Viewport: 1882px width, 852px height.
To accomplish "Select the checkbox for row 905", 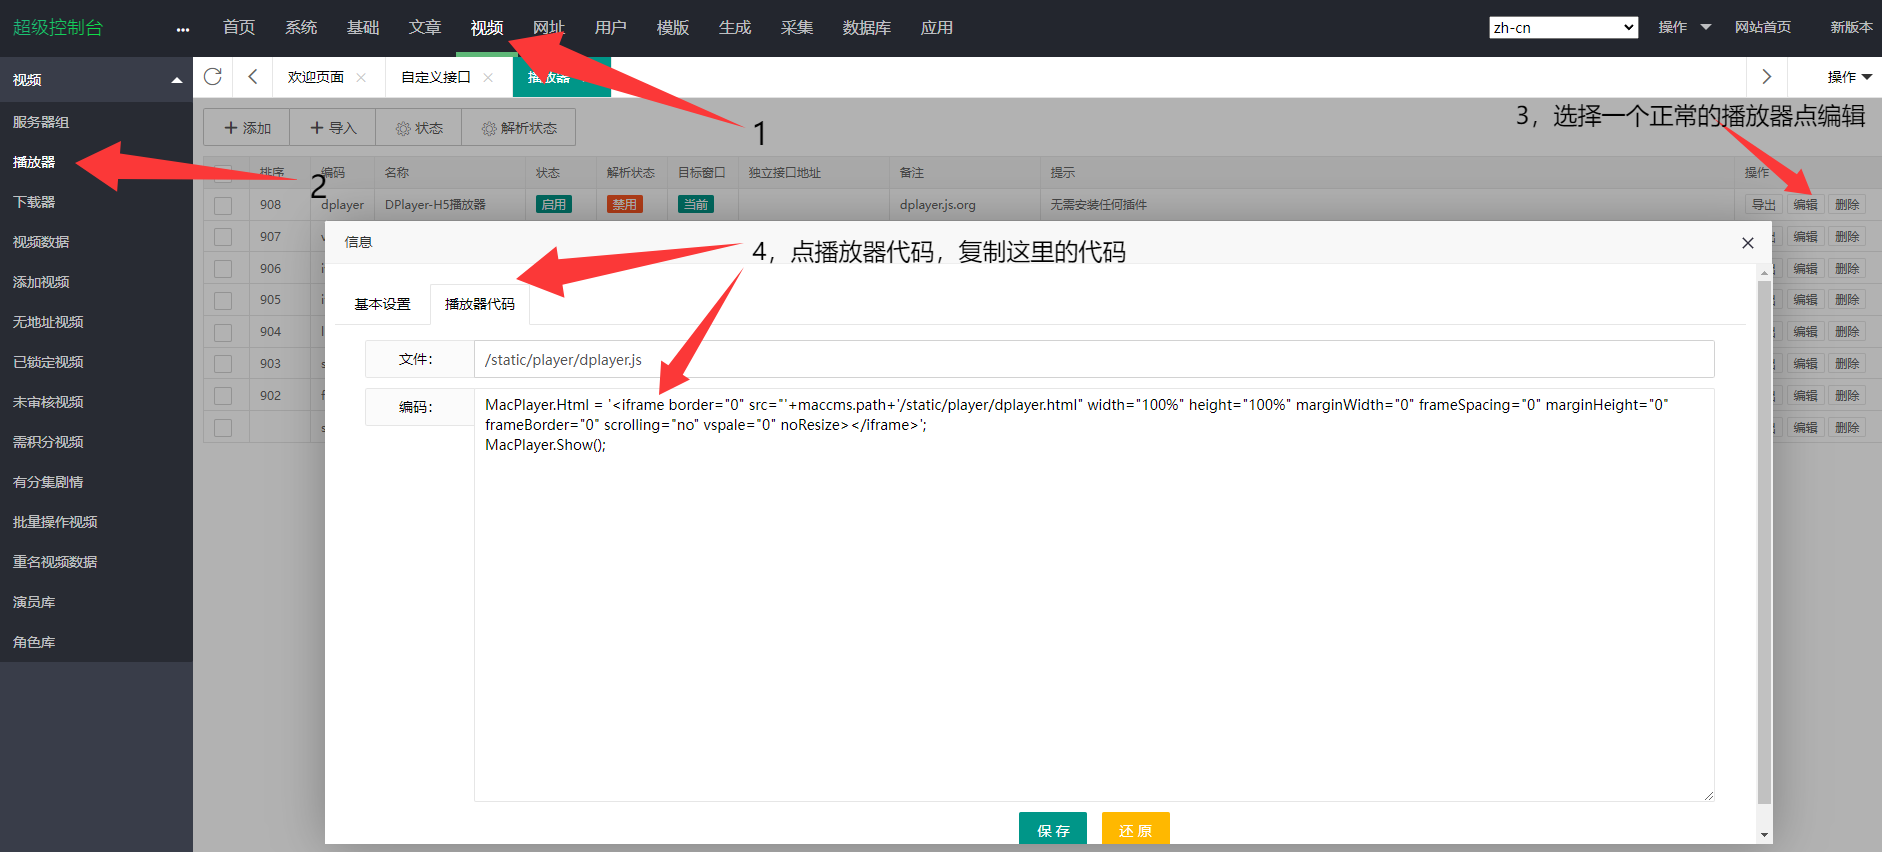I will [223, 300].
